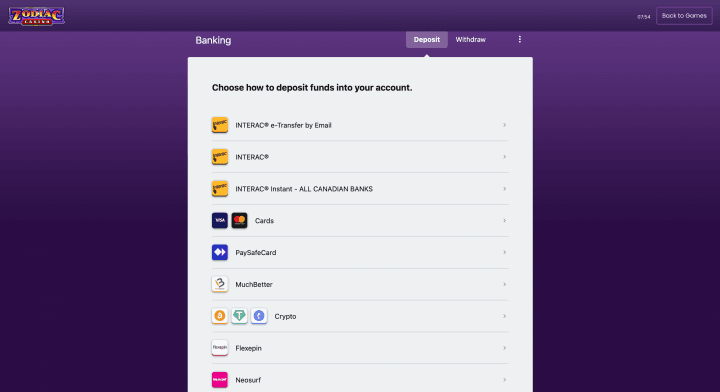The image size is (720, 392).
Task: Click the Interac Instant Canadian banks icon
Action: [x=219, y=189]
